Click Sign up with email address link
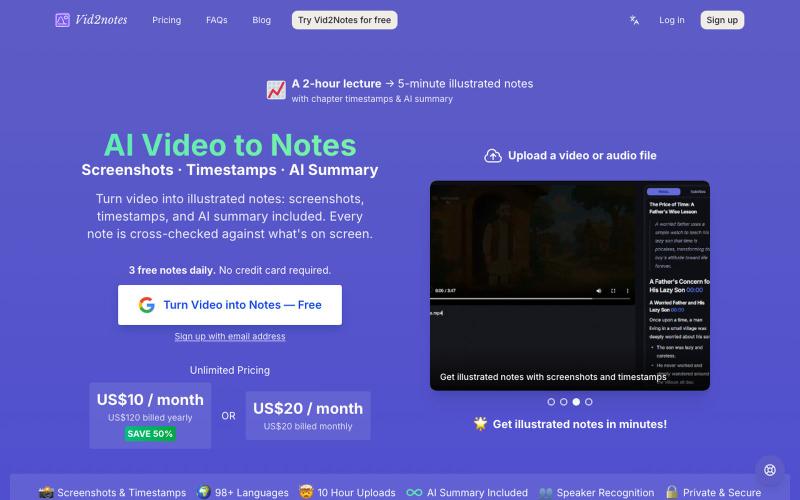This screenshot has height=500, width=800. point(230,336)
